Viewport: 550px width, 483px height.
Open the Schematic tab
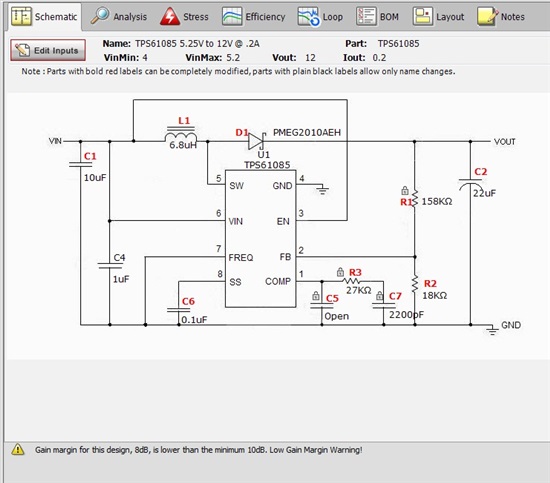pos(45,16)
